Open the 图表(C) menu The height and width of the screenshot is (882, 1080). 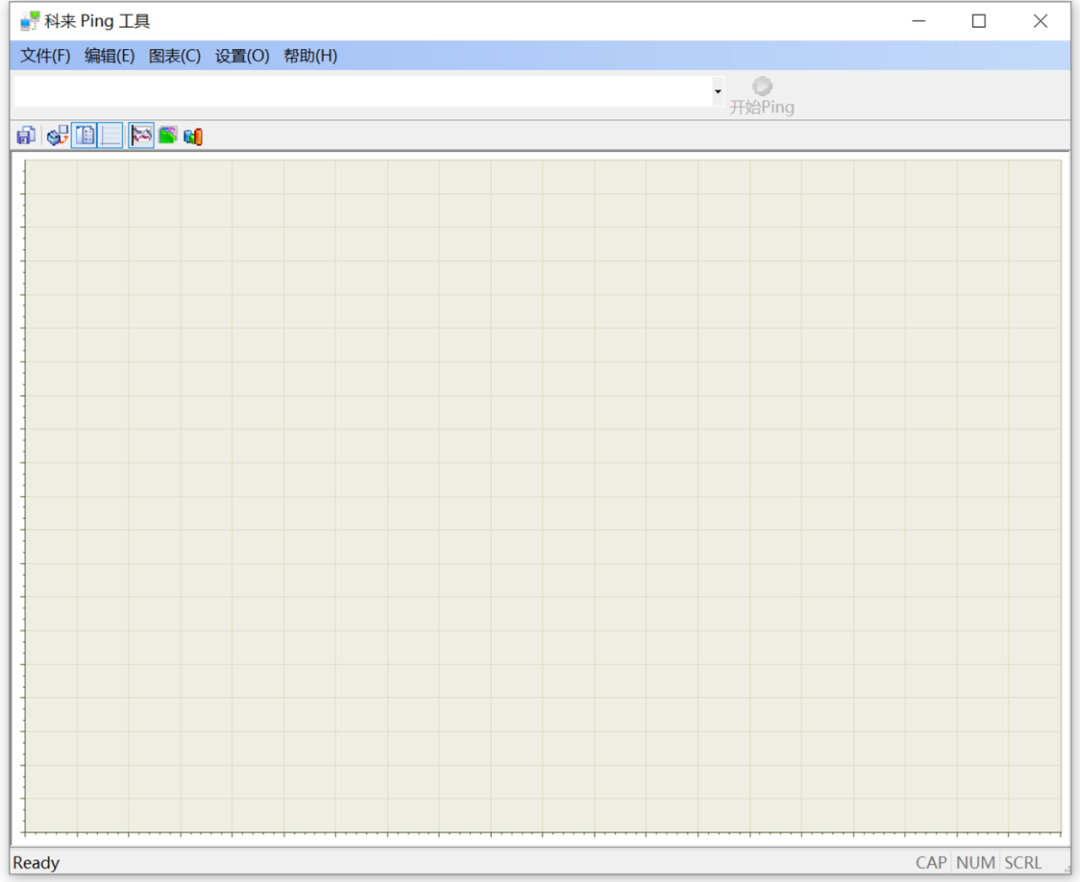[x=174, y=56]
